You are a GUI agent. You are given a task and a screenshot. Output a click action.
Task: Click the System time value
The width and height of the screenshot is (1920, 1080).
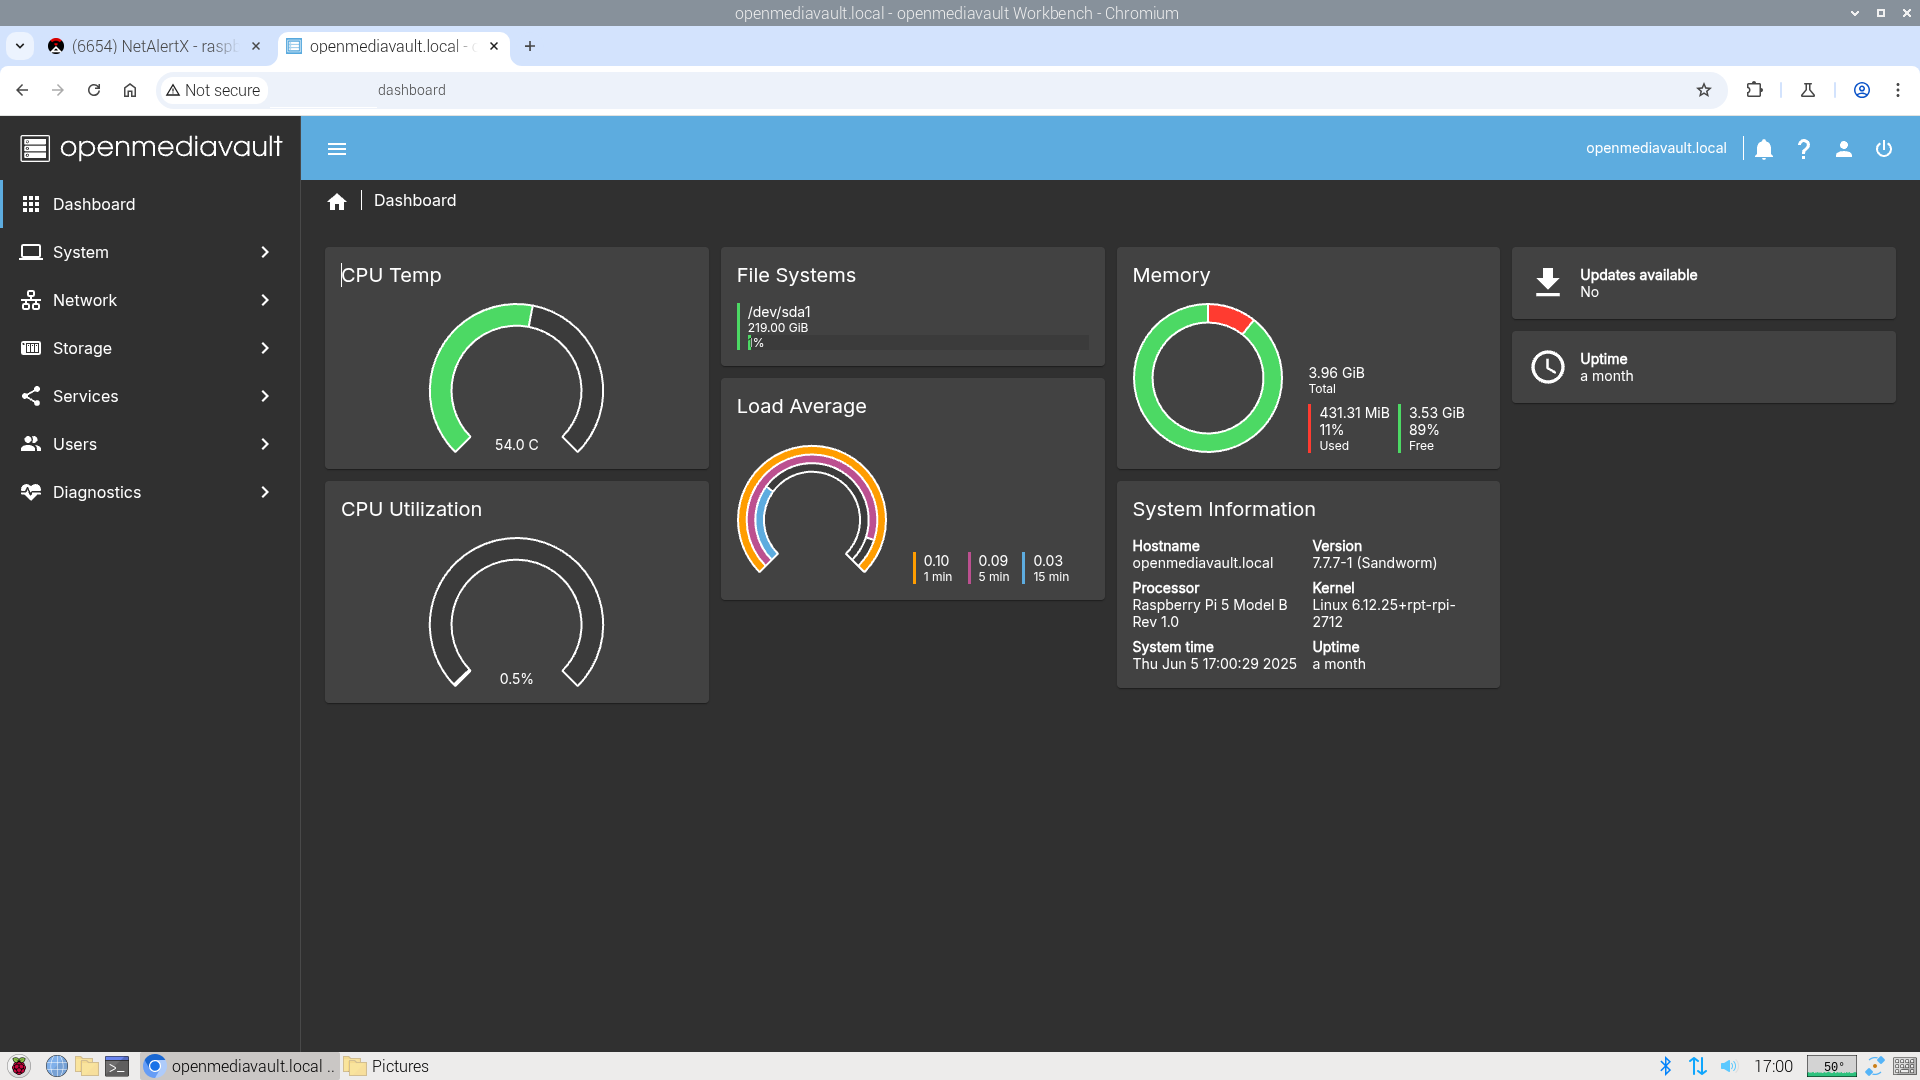[1214, 664]
